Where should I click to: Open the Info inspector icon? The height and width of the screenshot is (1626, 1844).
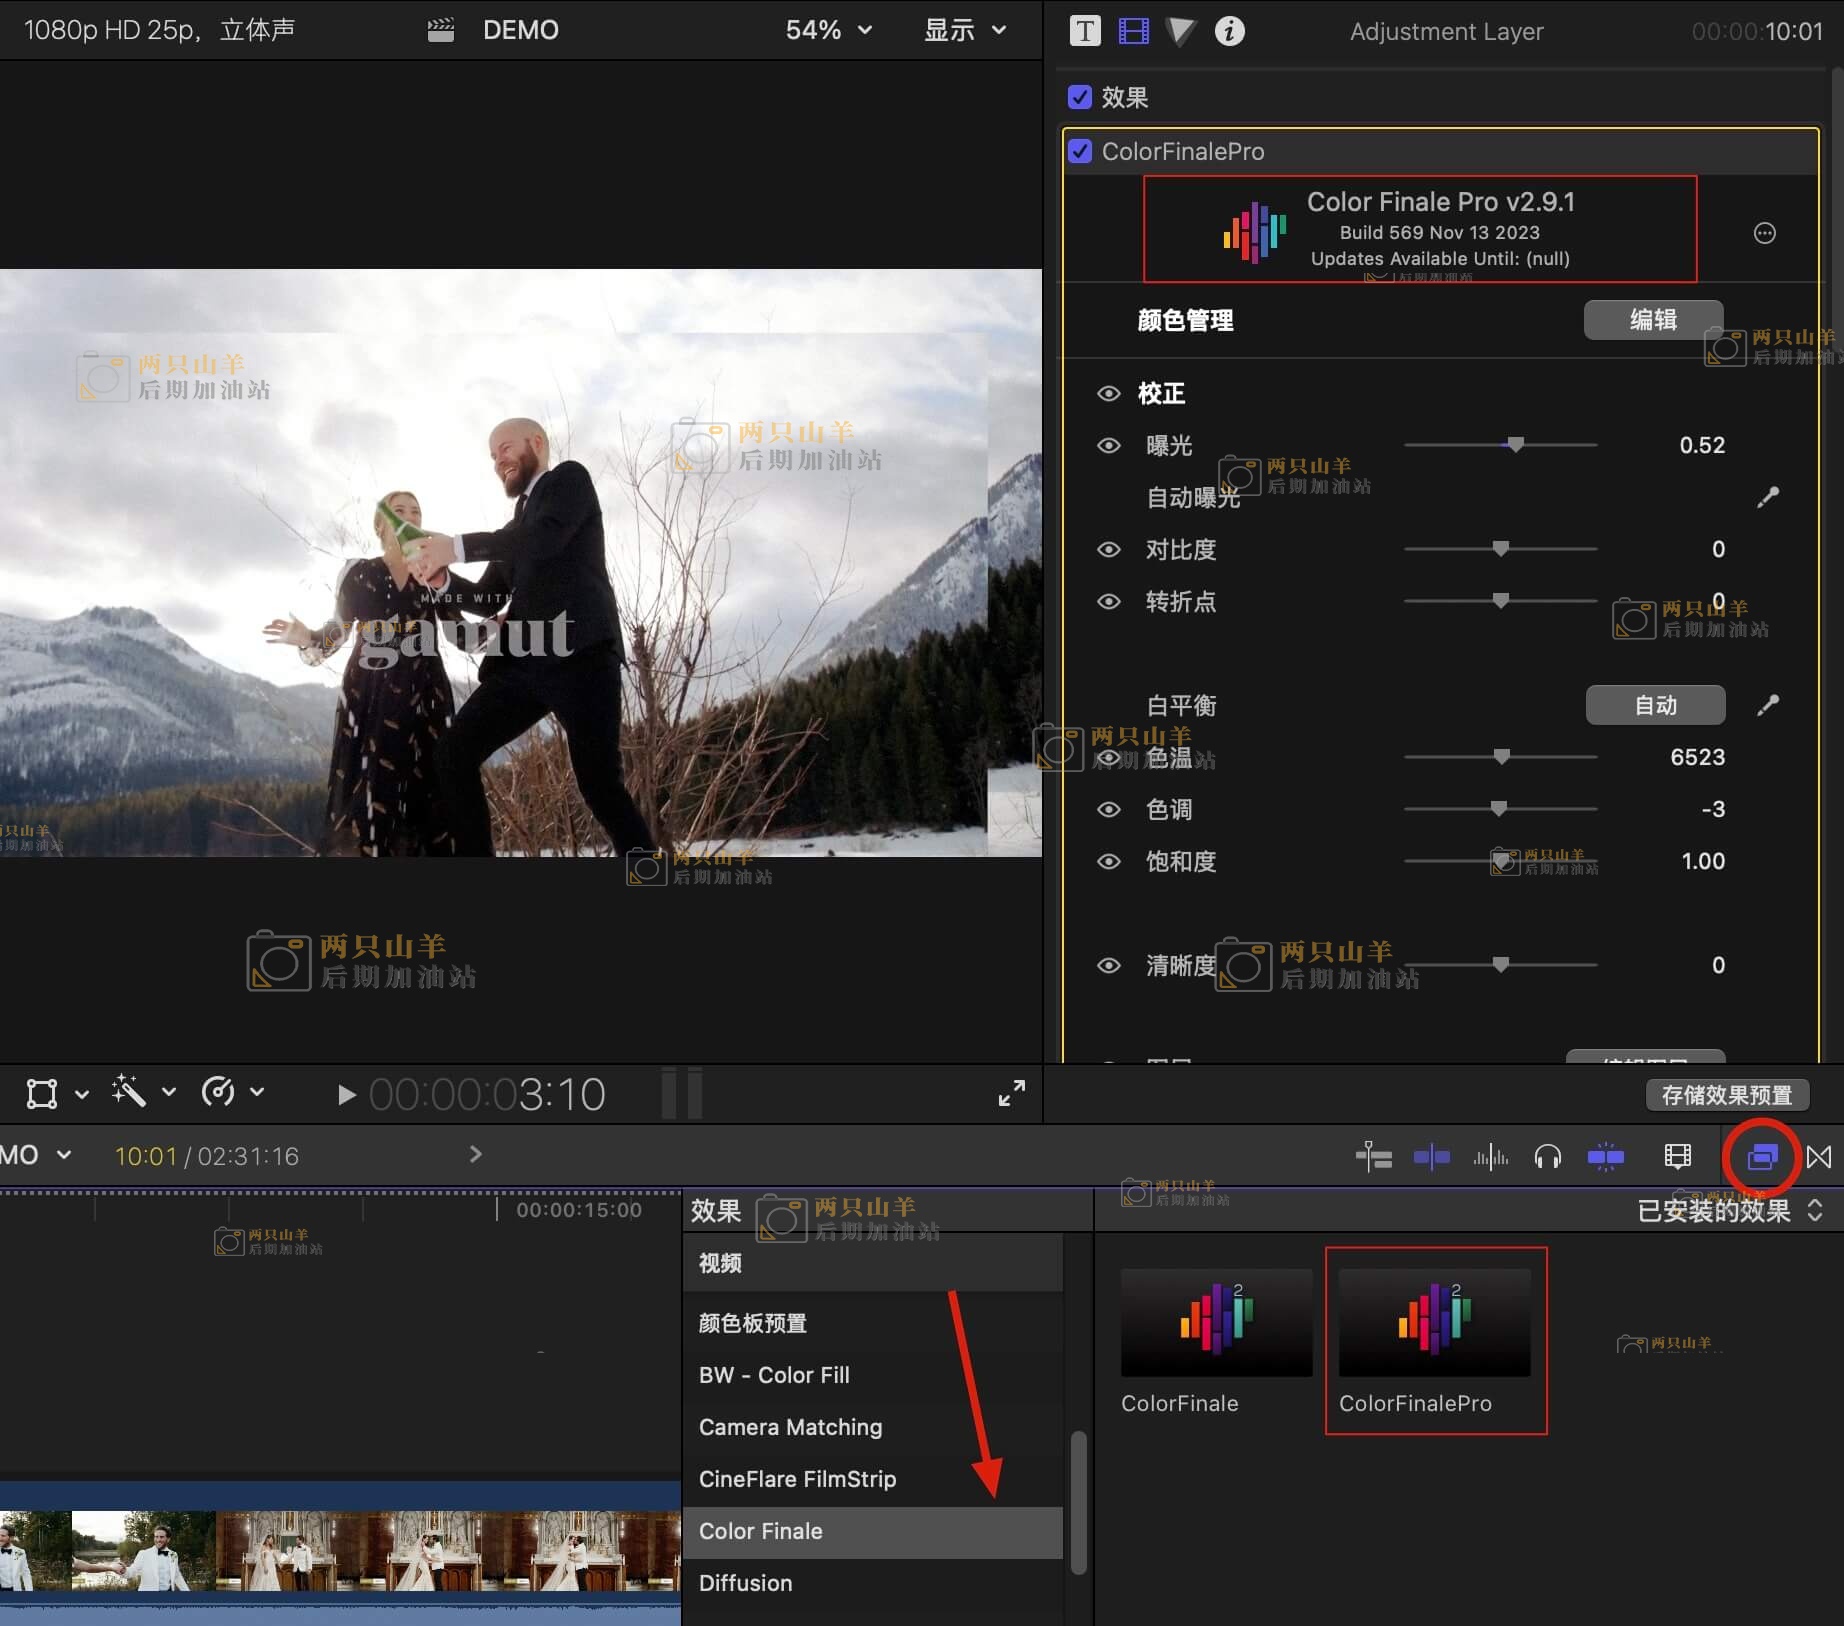pos(1229,31)
